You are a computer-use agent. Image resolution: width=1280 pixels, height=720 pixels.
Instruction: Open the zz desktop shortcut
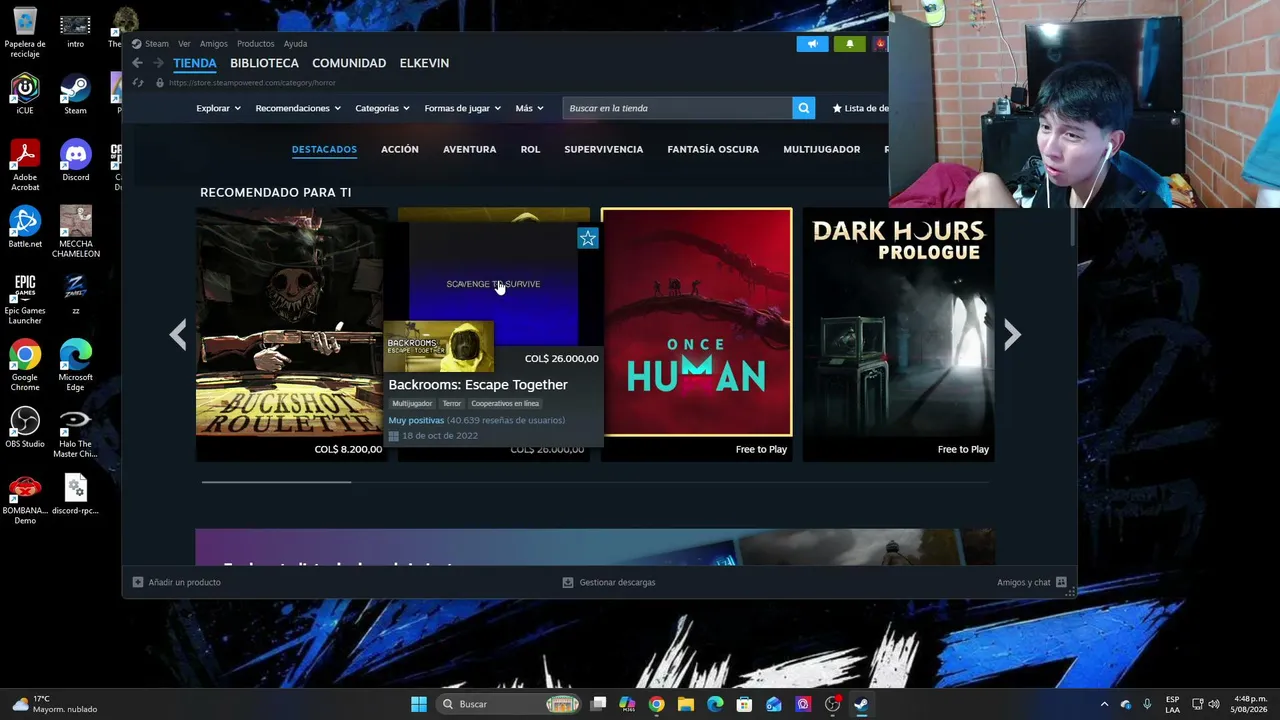point(75,294)
